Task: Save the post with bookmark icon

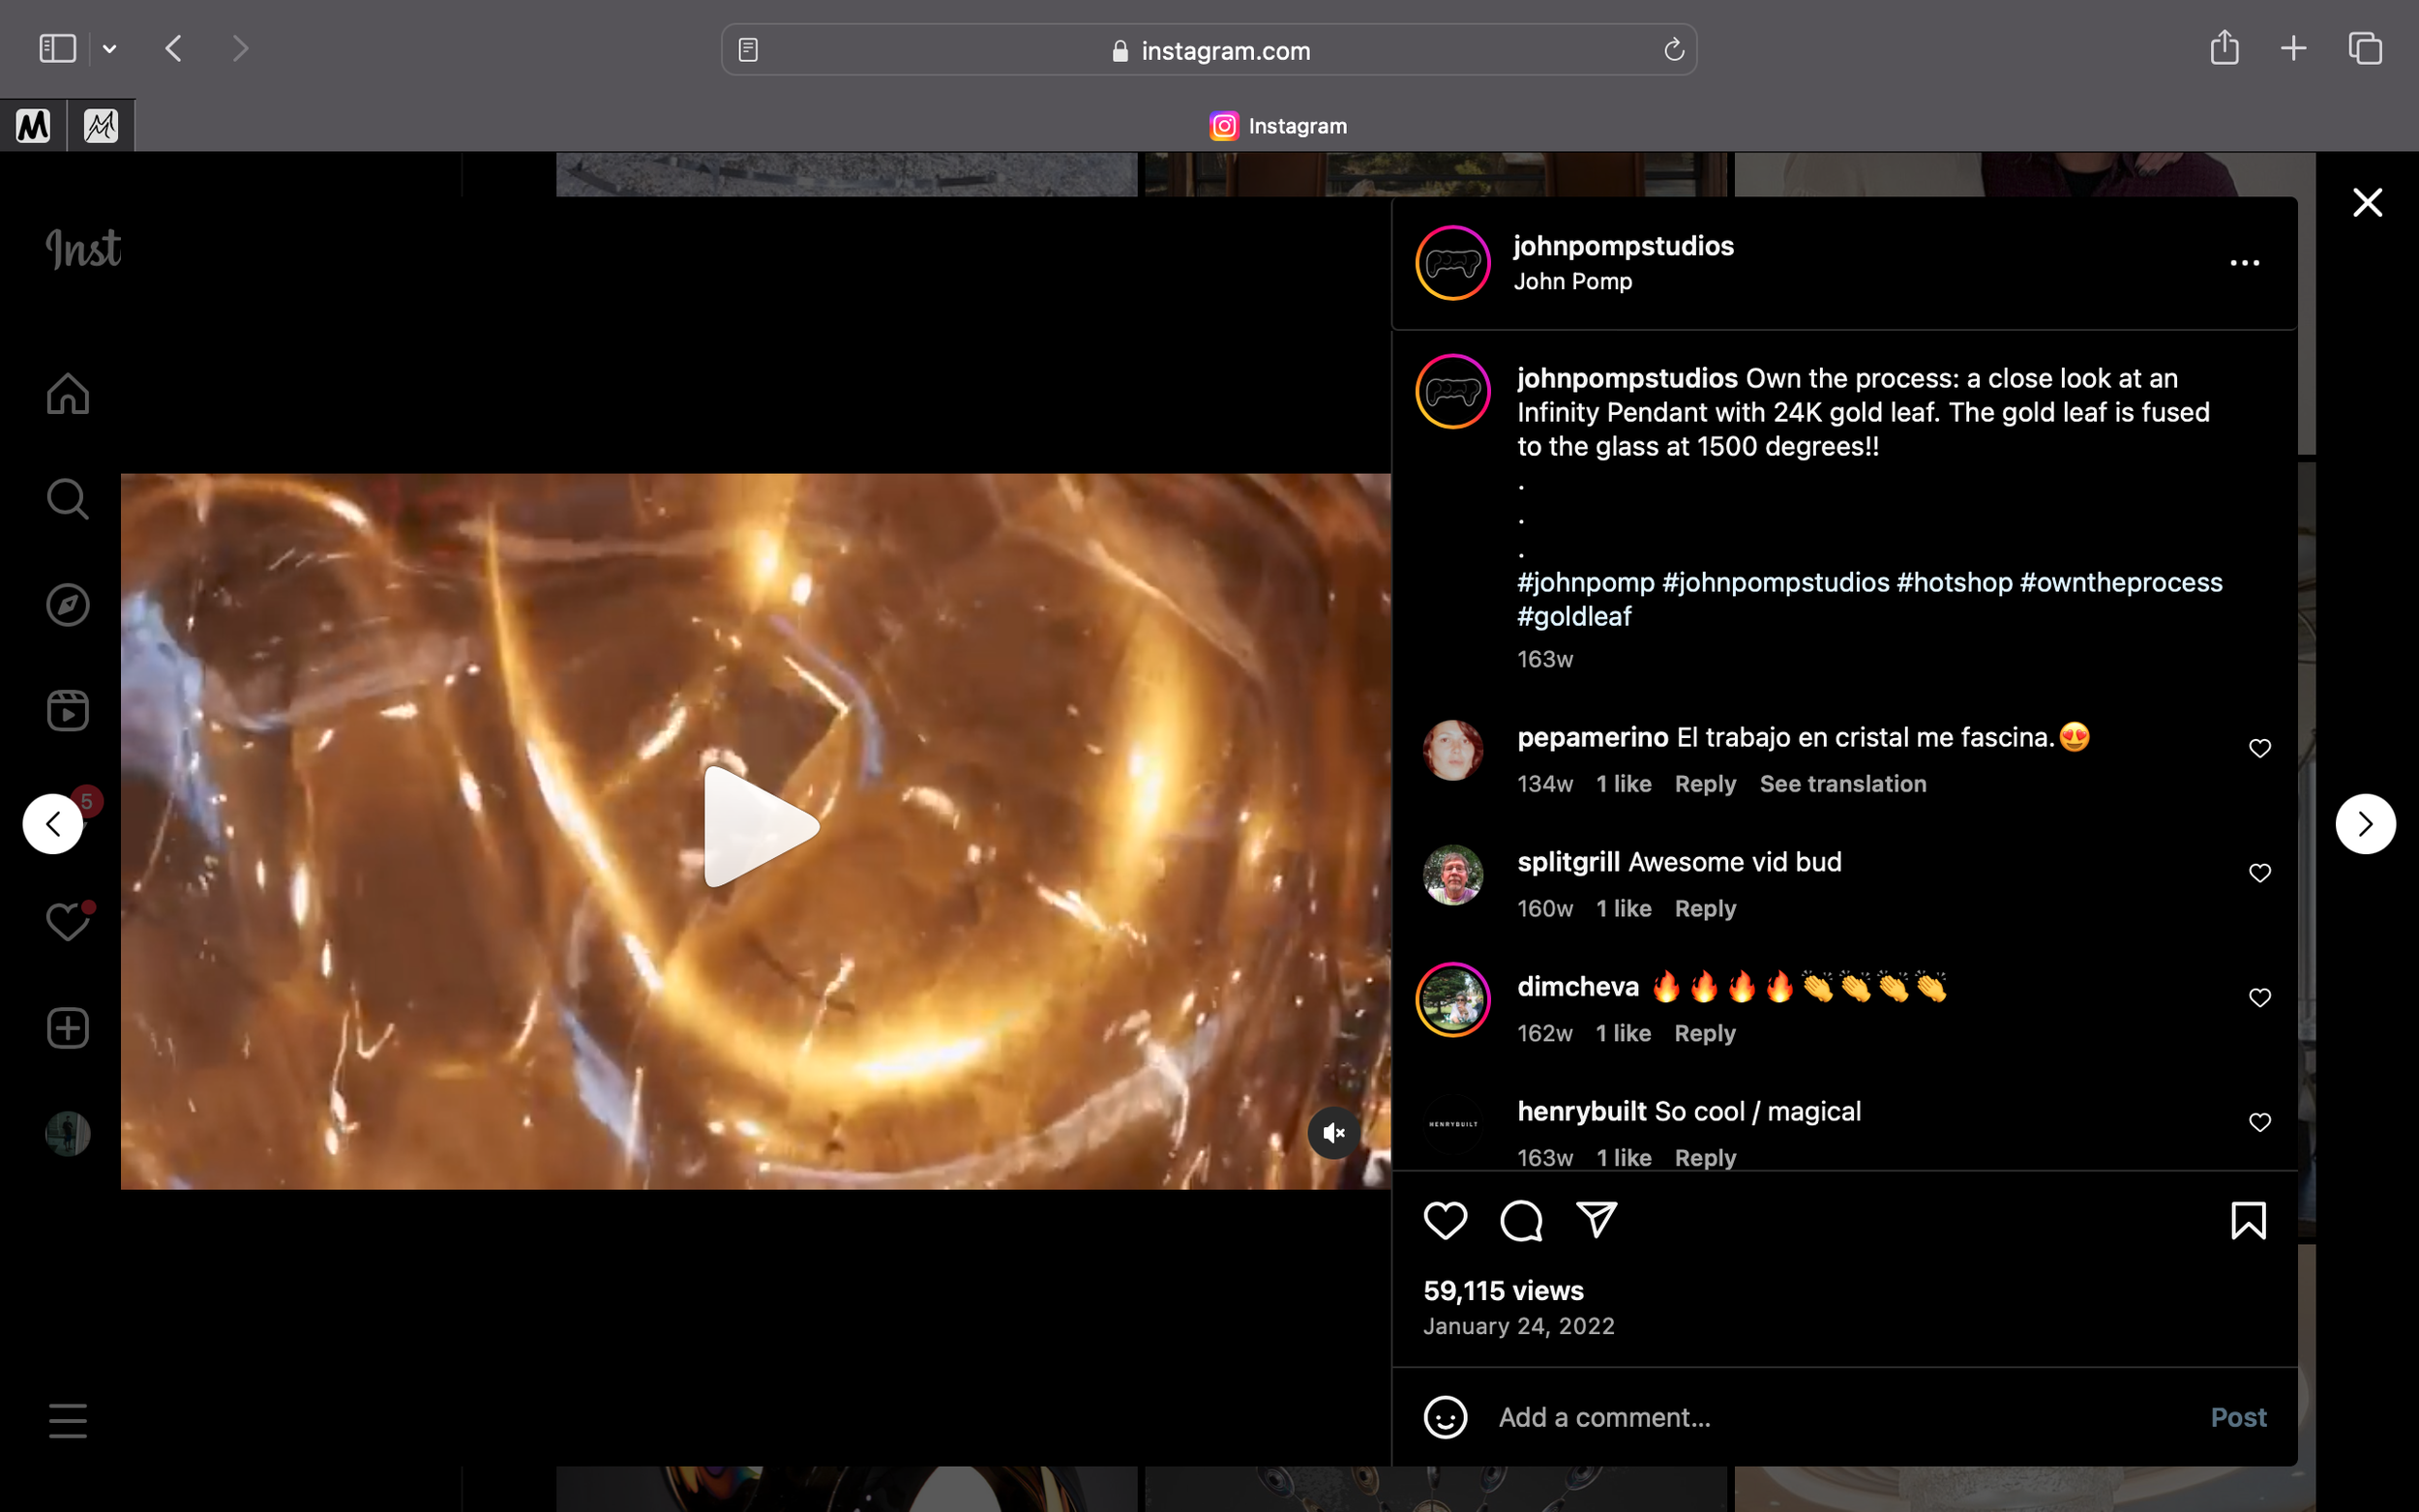Action: pyautogui.click(x=2248, y=1220)
